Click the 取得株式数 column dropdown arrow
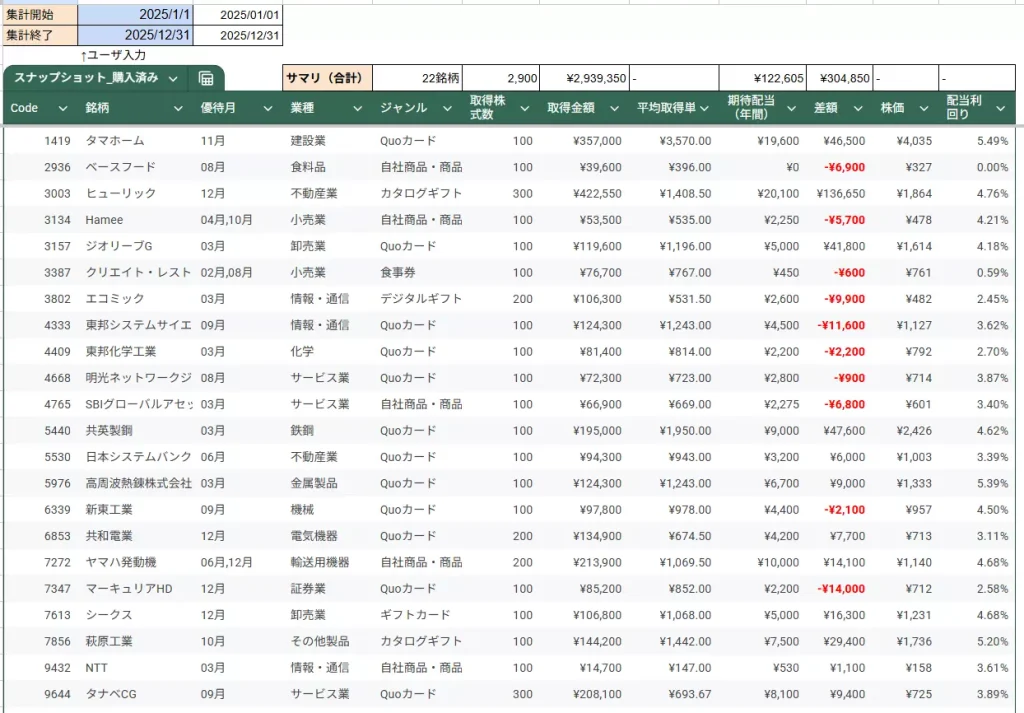 pos(524,108)
